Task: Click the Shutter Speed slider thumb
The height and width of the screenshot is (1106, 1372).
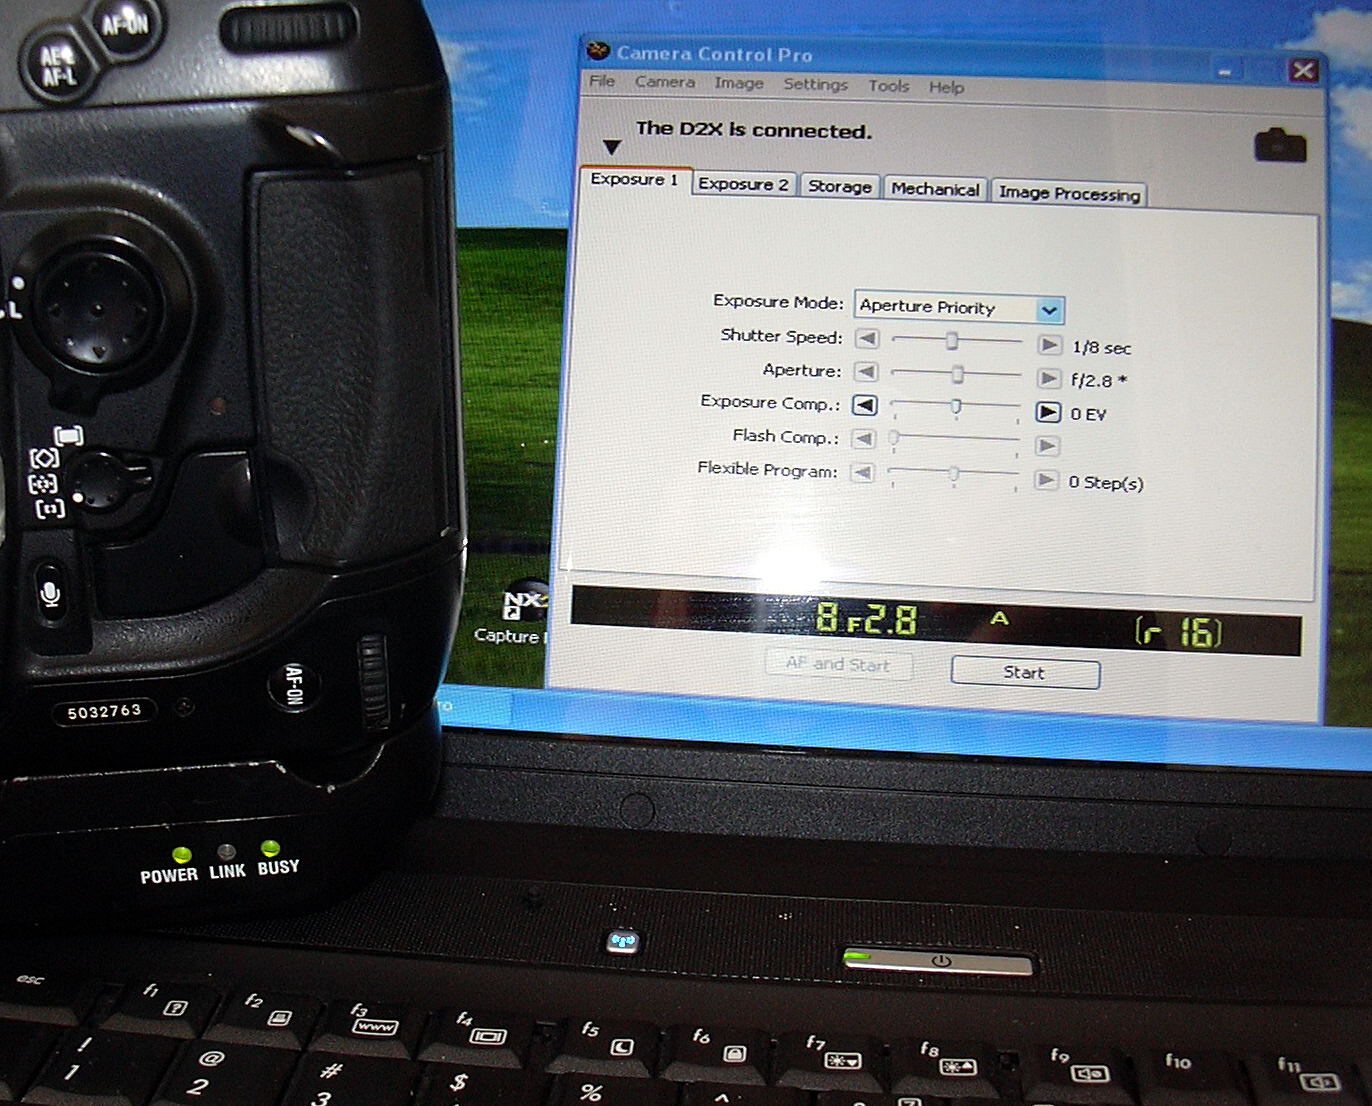Action: click(952, 341)
